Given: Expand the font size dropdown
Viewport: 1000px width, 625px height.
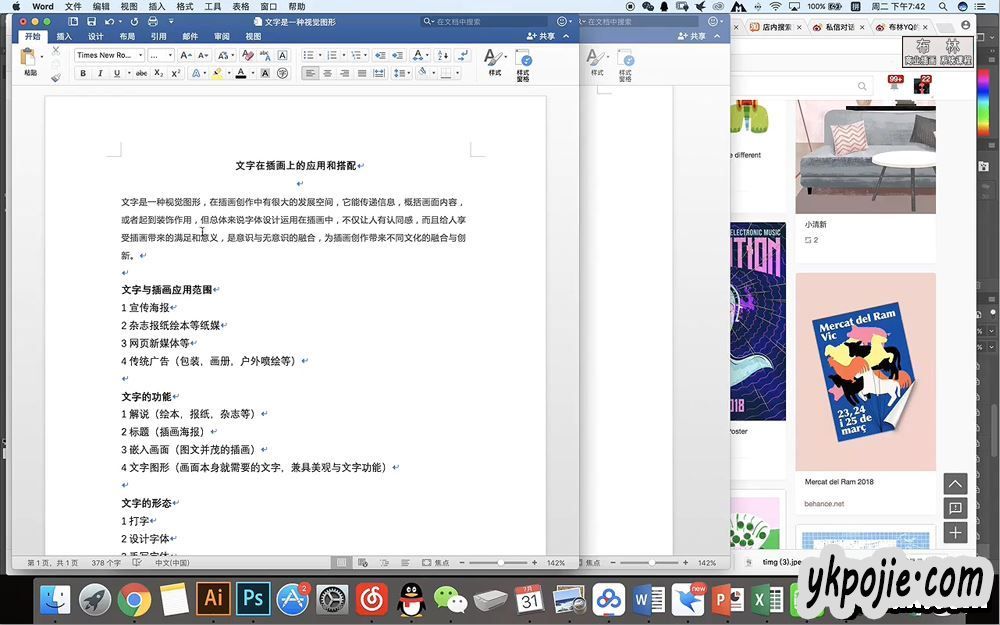Looking at the screenshot, I should point(169,55).
